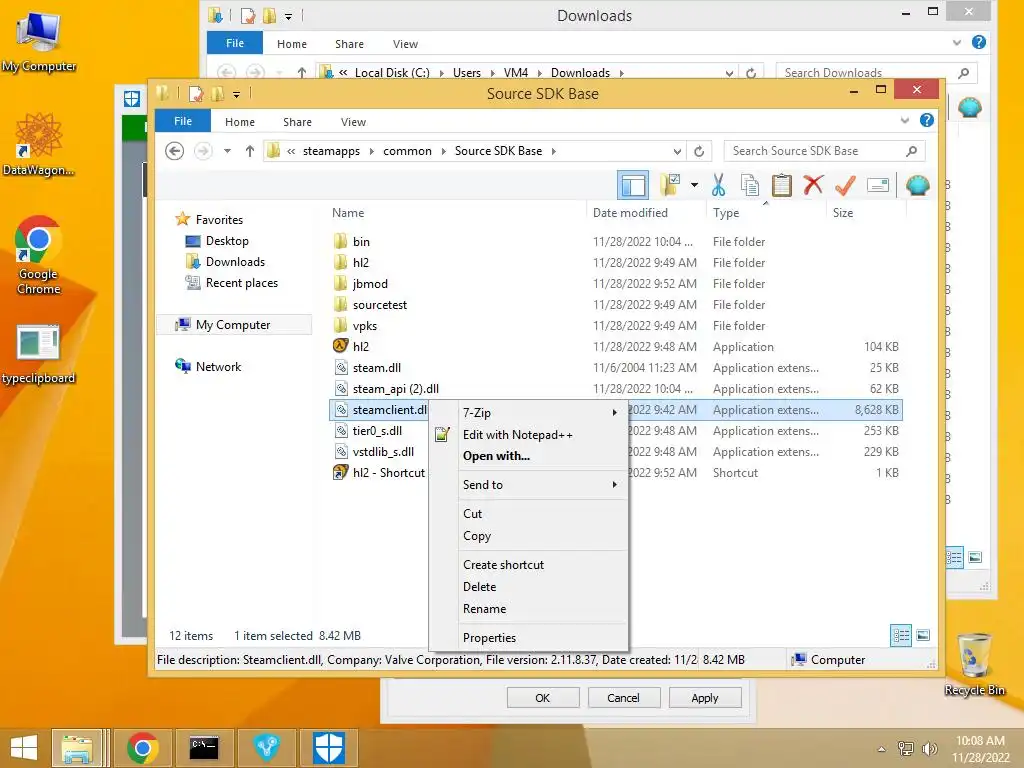Viewport: 1024px width, 768px height.
Task: Select Downloads under Favorites
Action: click(225, 262)
